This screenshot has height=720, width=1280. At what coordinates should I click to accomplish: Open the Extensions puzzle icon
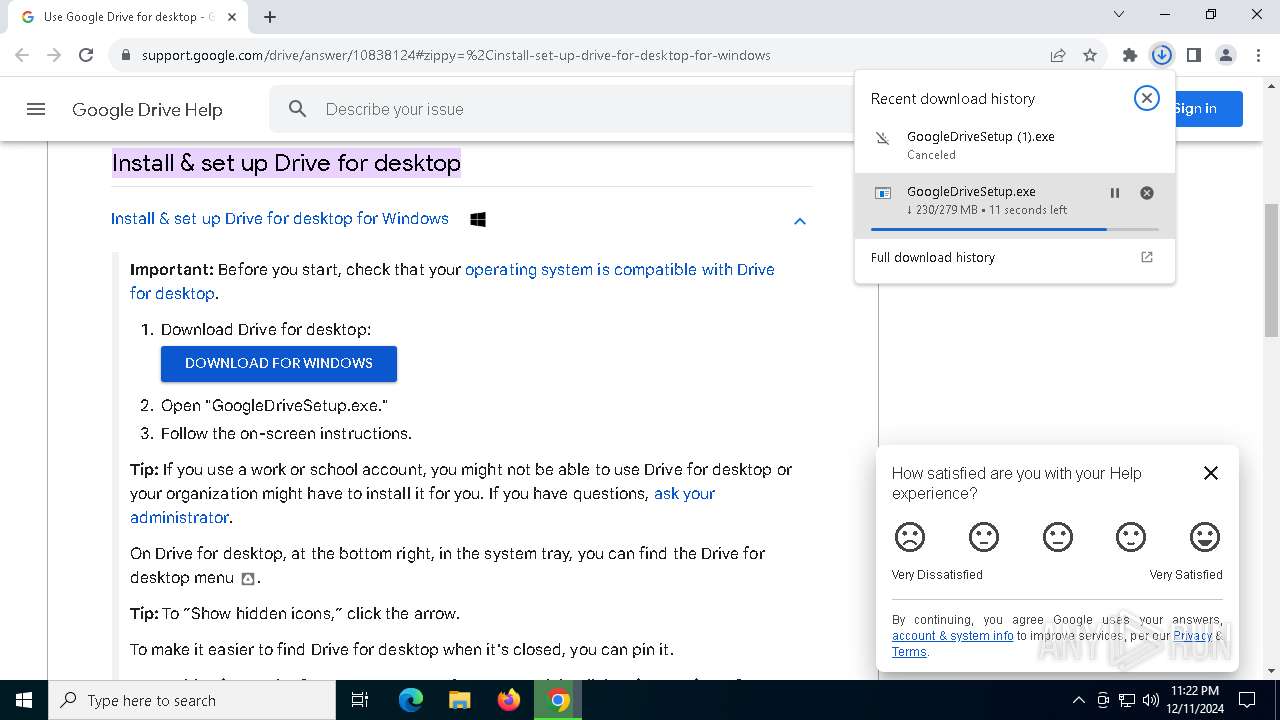pos(1129,55)
